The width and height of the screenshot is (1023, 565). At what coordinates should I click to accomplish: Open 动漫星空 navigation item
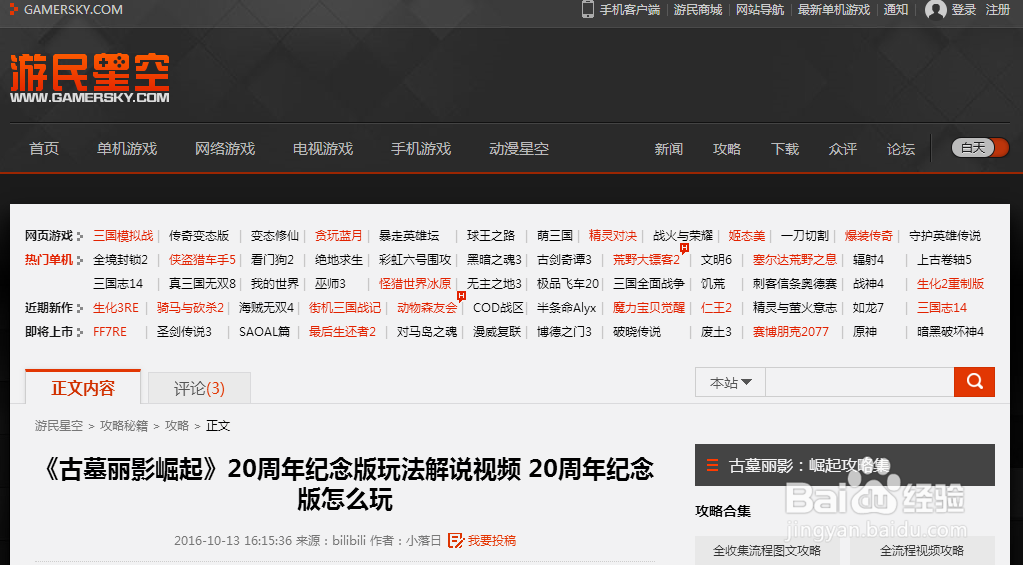[519, 149]
